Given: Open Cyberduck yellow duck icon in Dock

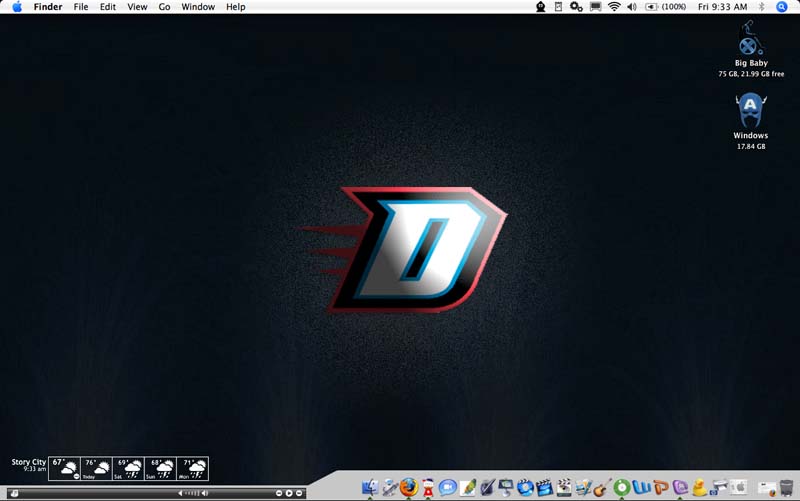Looking at the screenshot, I should click(699, 487).
